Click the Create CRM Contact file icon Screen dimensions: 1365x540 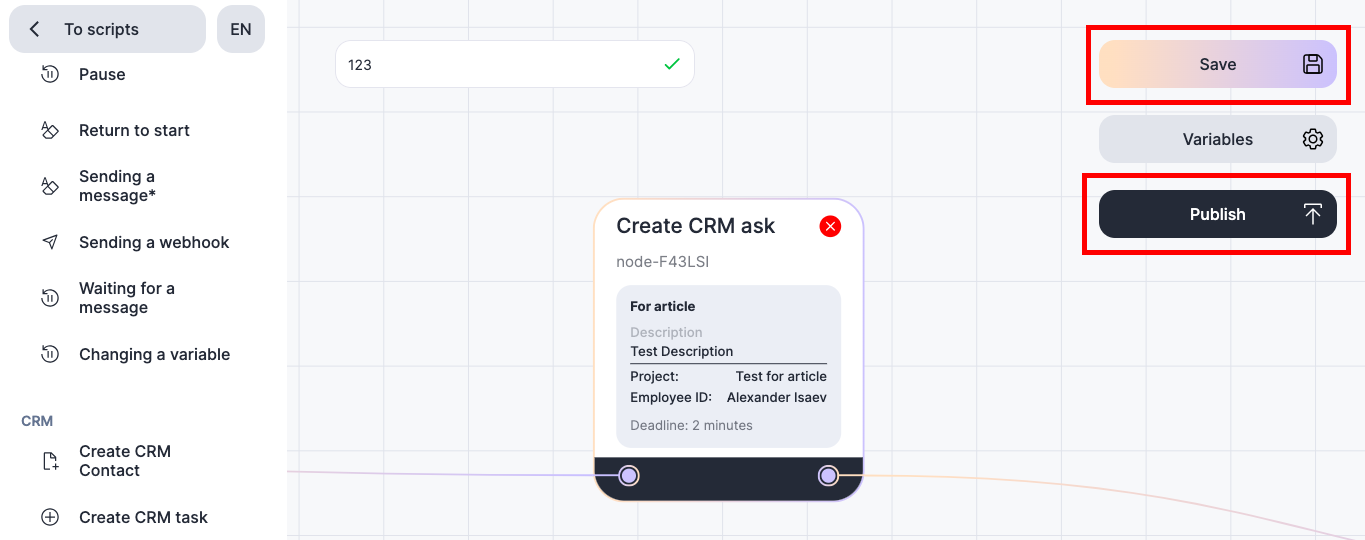coord(50,461)
